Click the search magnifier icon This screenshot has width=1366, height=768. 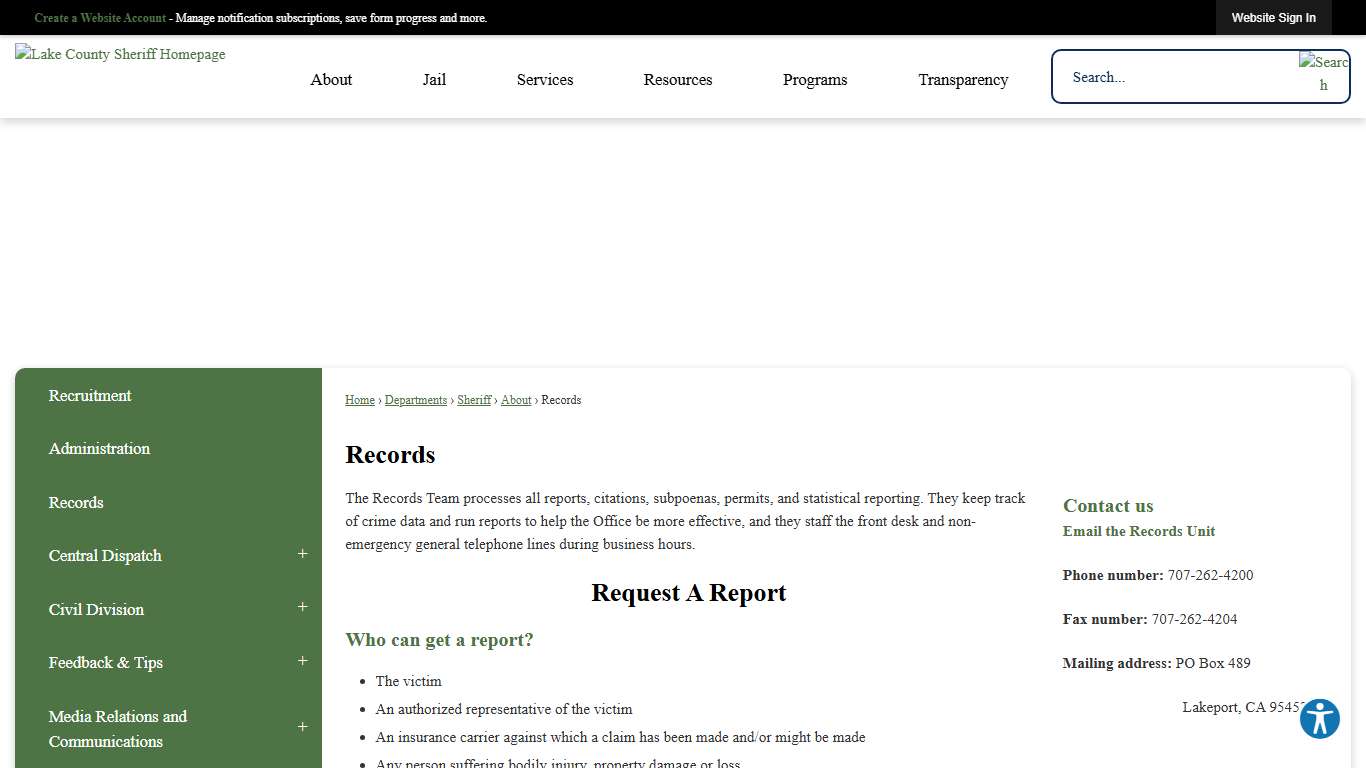(x=1323, y=74)
